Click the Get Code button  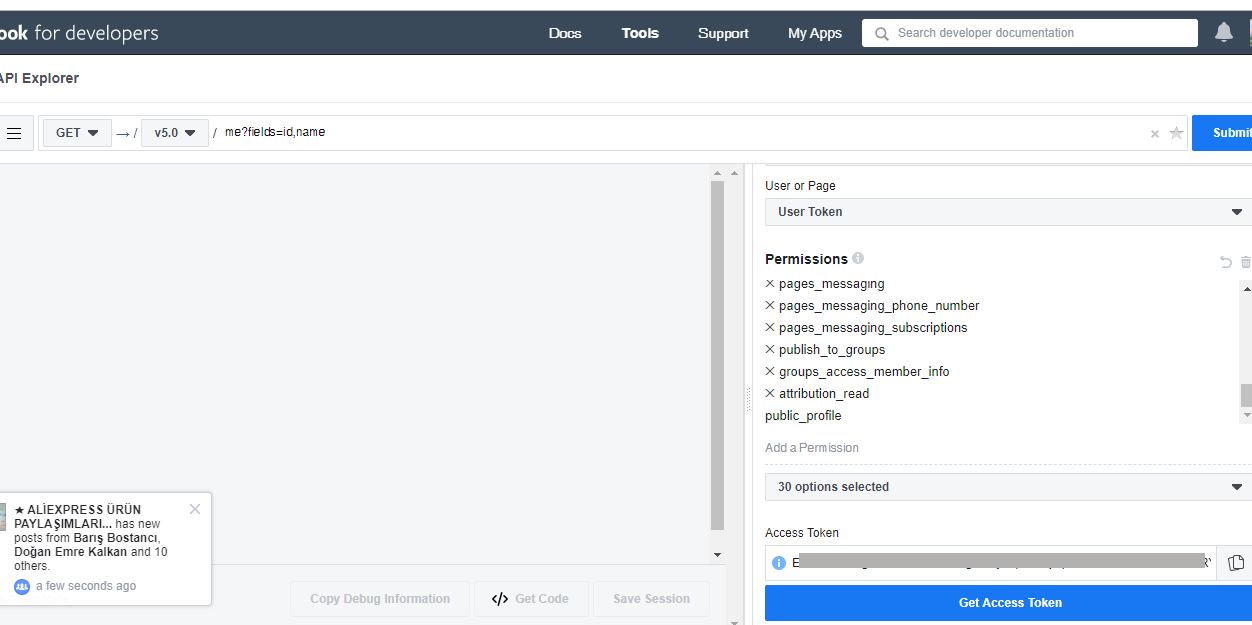tap(531, 599)
